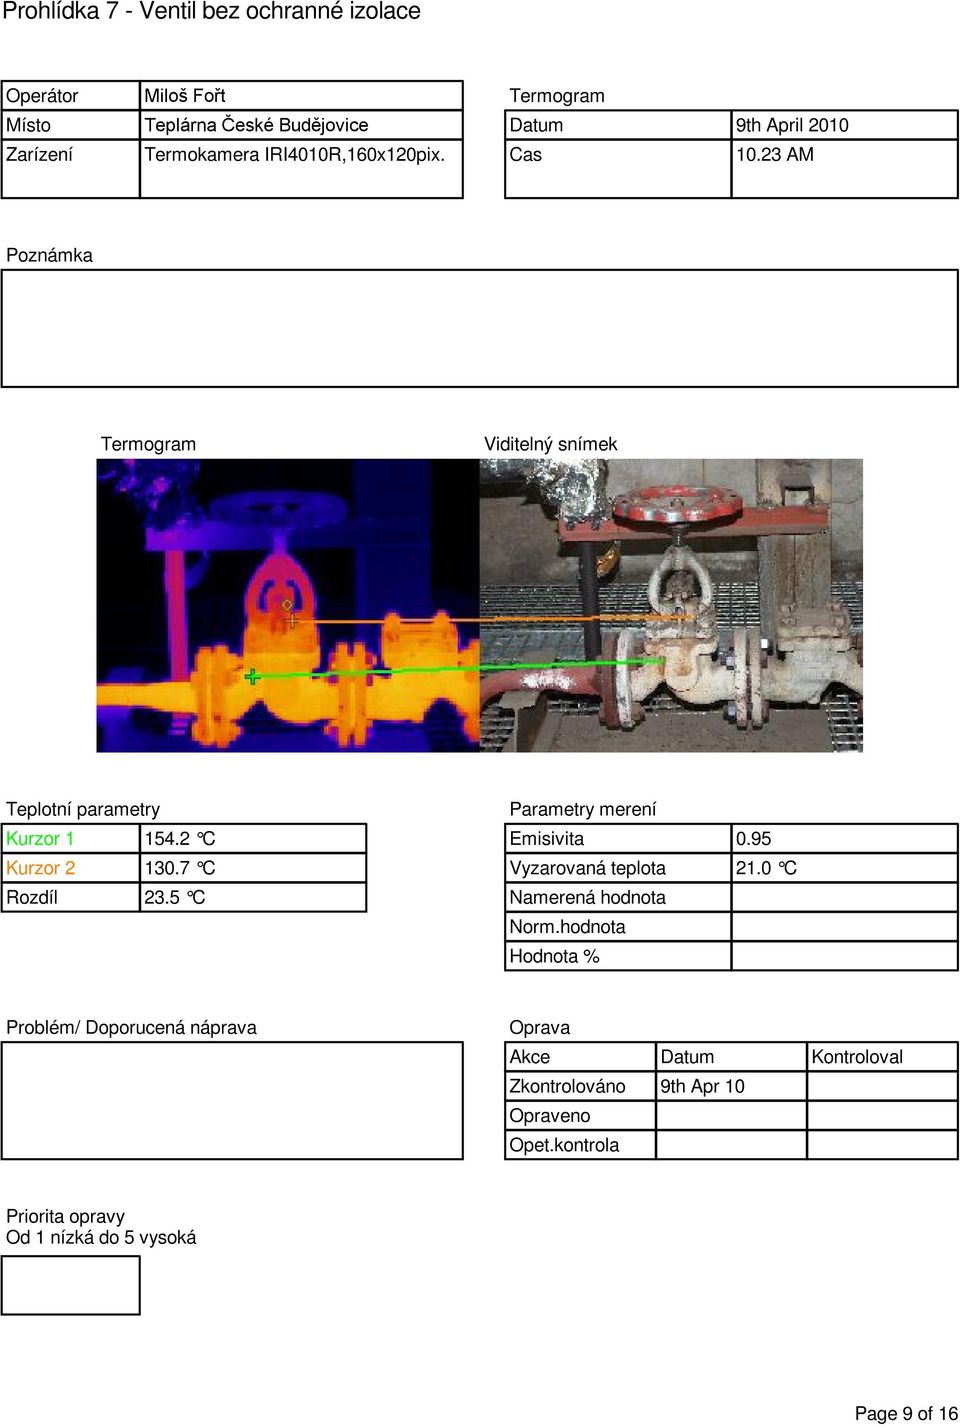Click the Akce column header
The width and height of the screenshot is (960, 1427).
pyautogui.click(x=530, y=1057)
